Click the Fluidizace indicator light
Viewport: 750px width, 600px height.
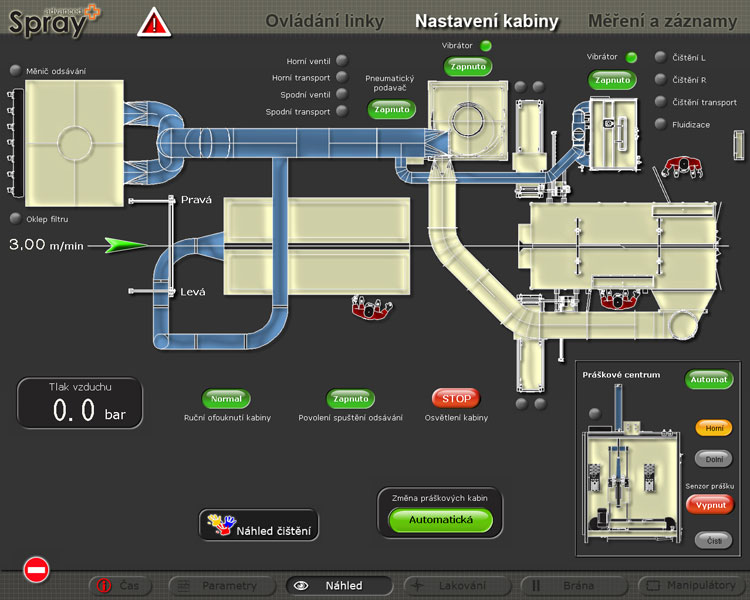point(660,124)
